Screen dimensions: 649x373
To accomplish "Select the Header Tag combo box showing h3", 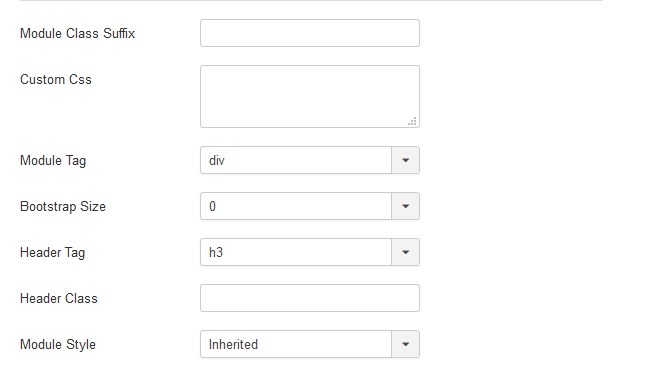I will [x=310, y=252].
